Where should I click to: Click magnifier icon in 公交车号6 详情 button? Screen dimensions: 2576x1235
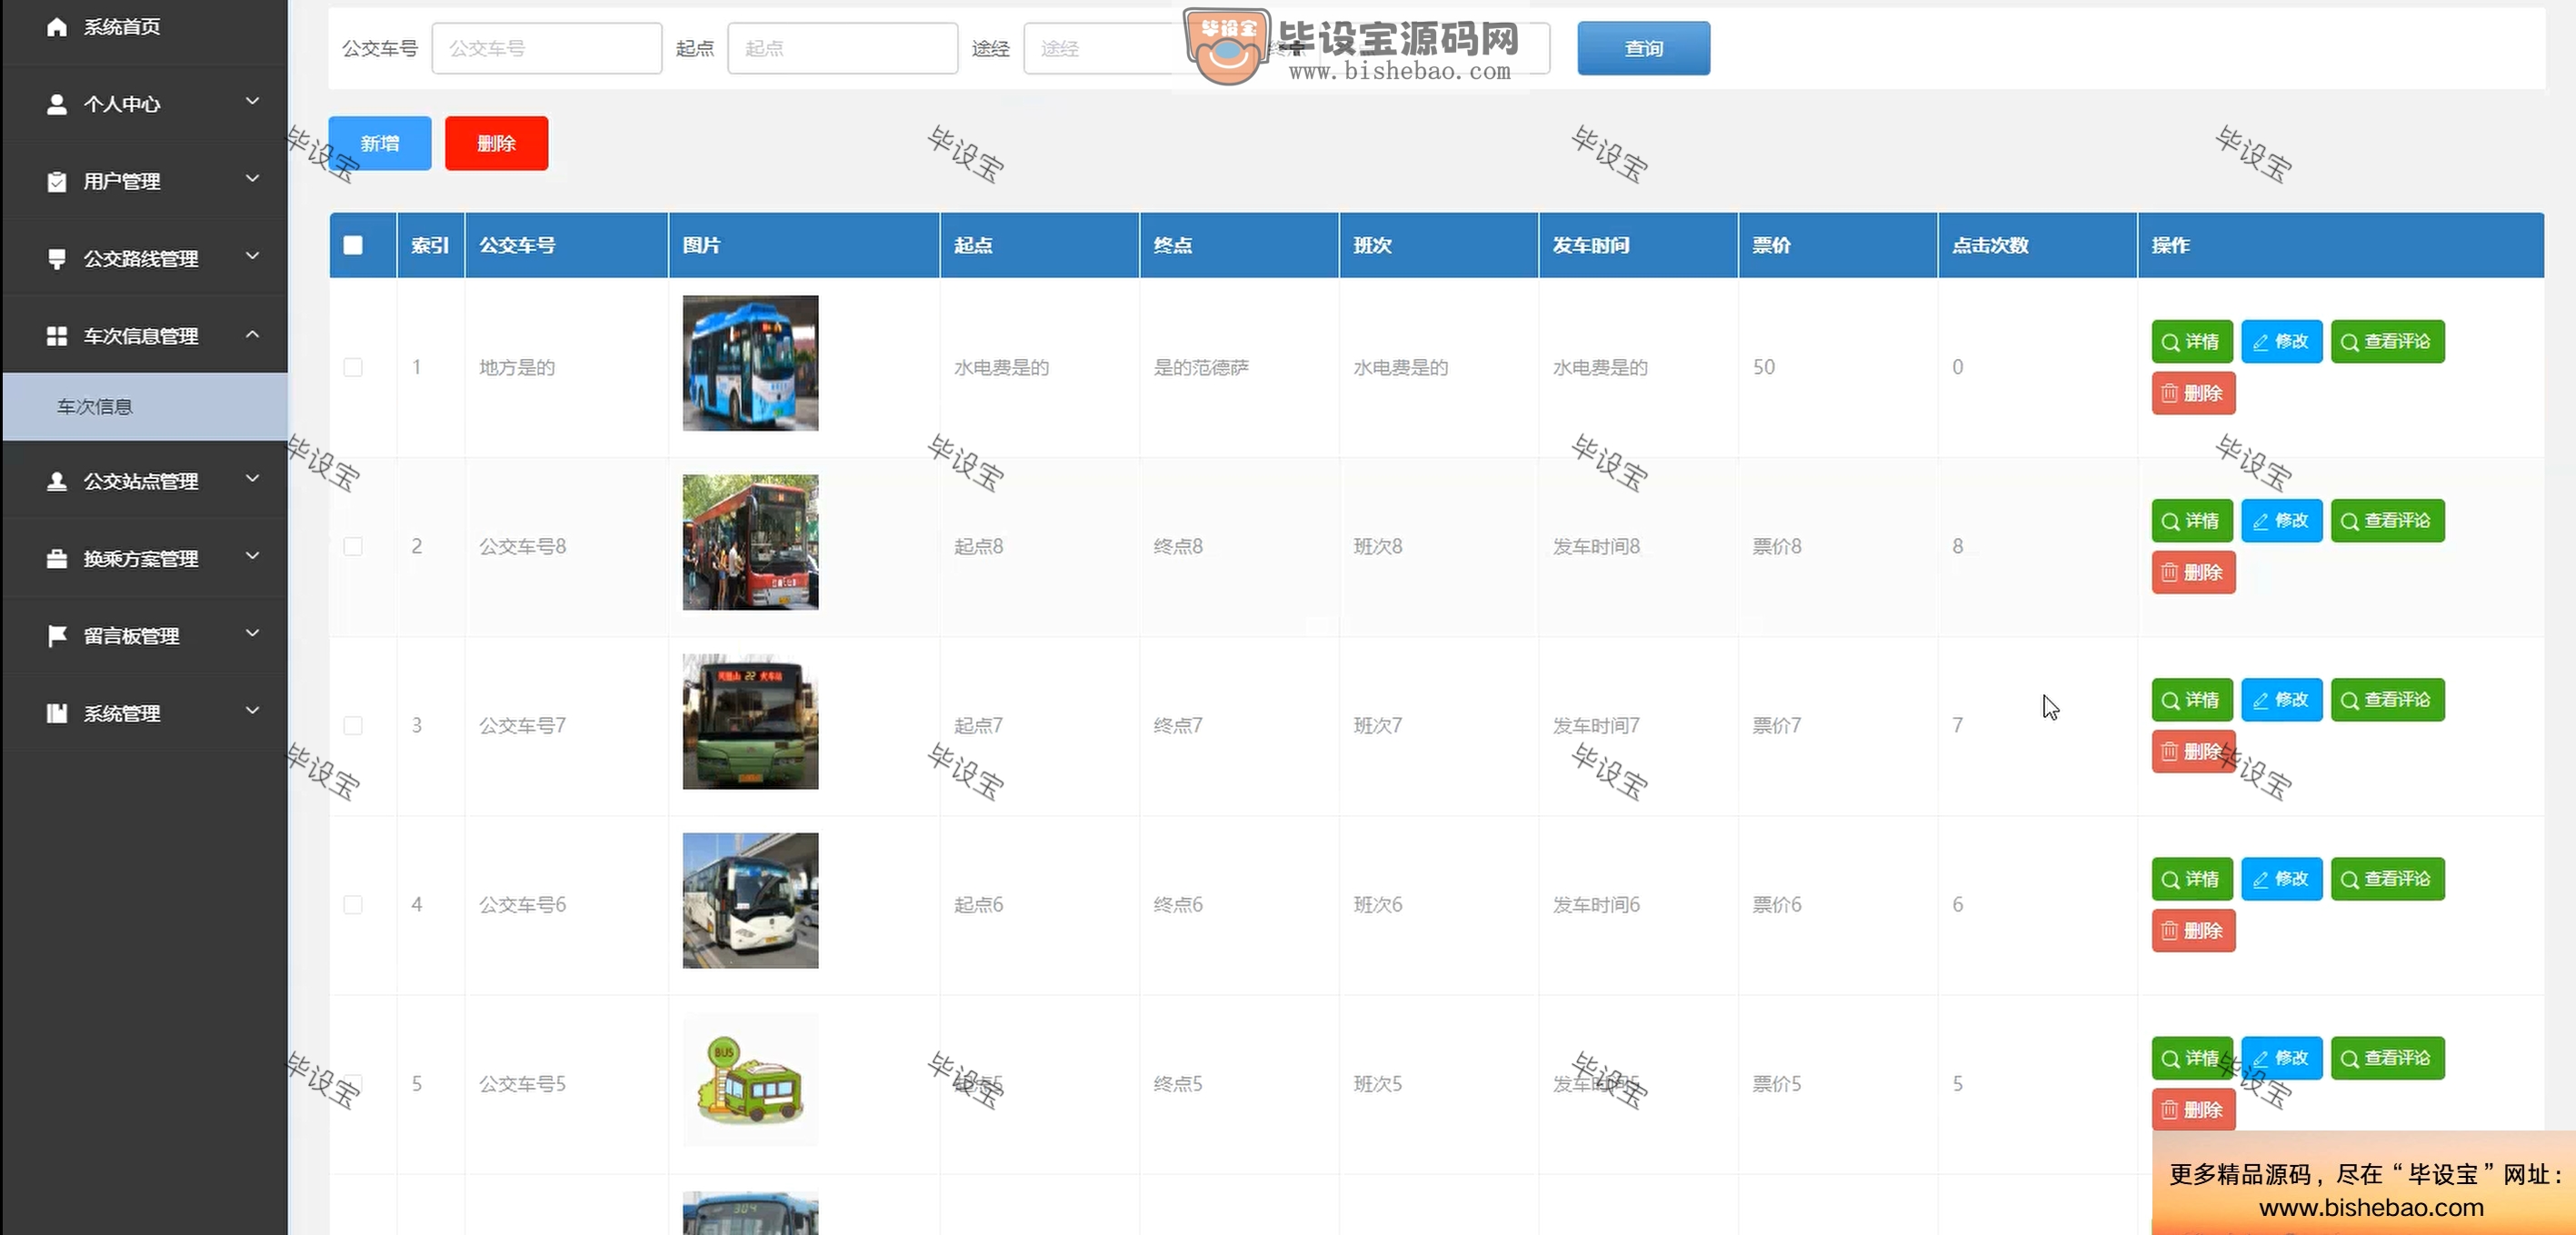pyautogui.click(x=2170, y=879)
